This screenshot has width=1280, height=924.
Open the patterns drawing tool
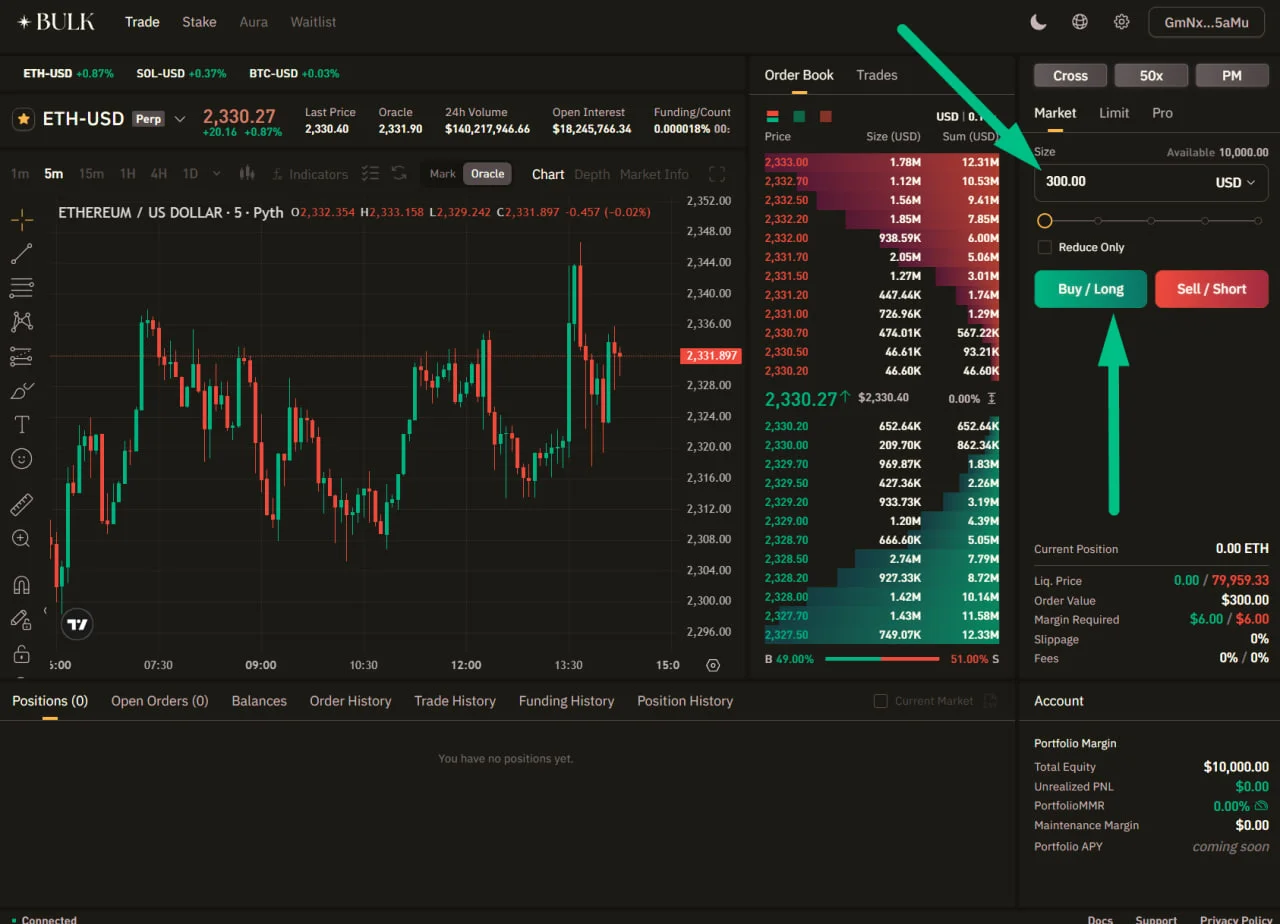tap(21, 322)
